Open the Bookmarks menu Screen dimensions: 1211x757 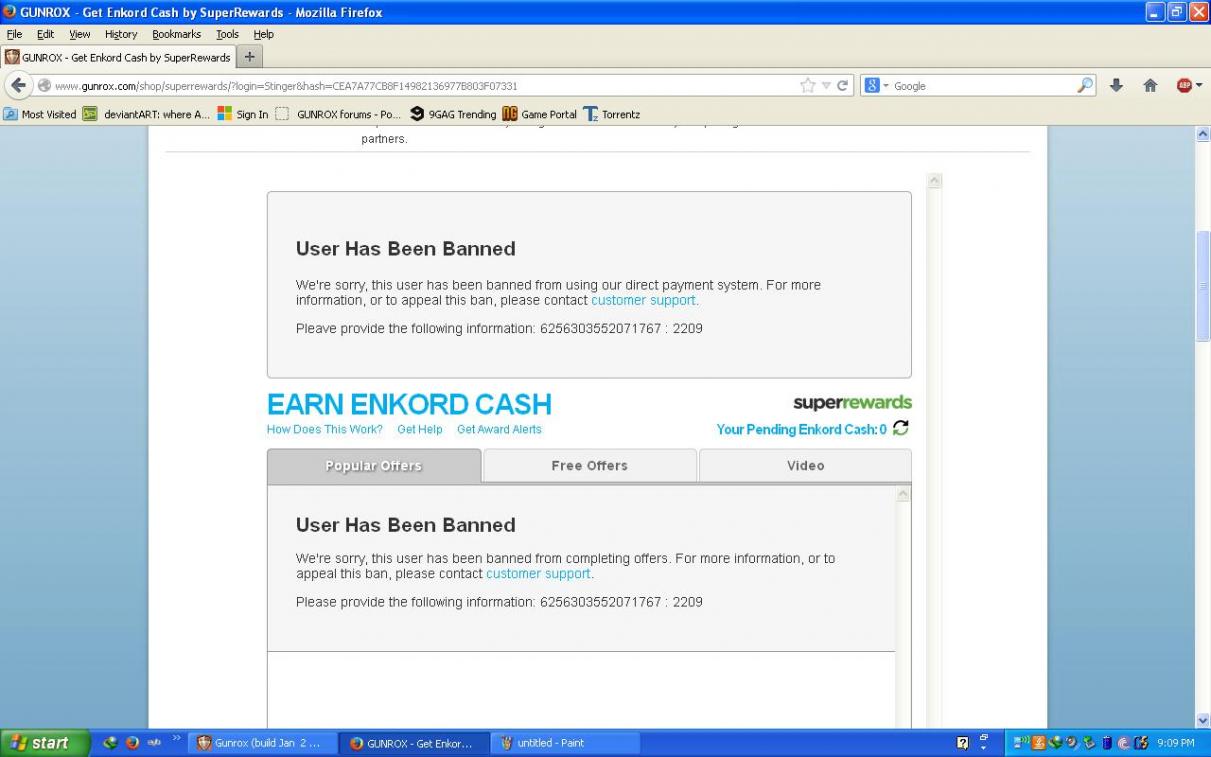pyautogui.click(x=176, y=34)
